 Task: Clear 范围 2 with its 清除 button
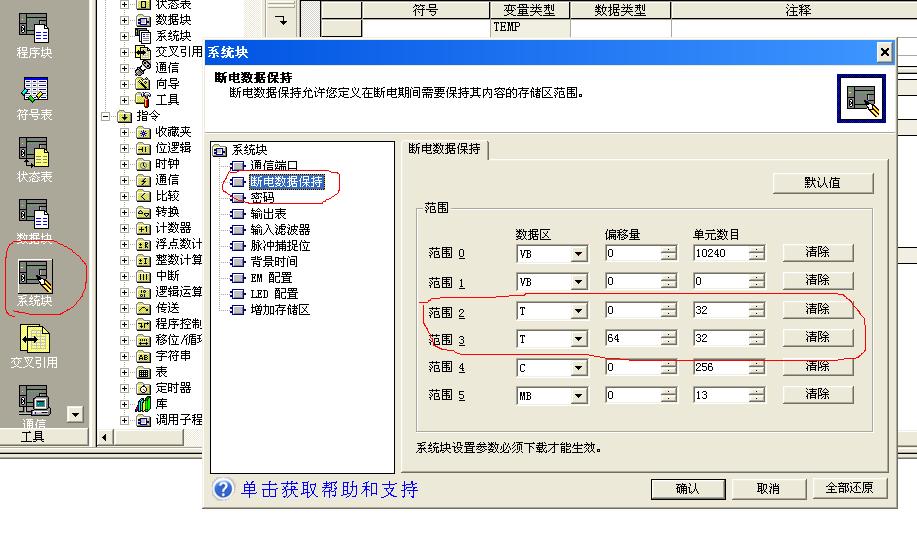(817, 309)
